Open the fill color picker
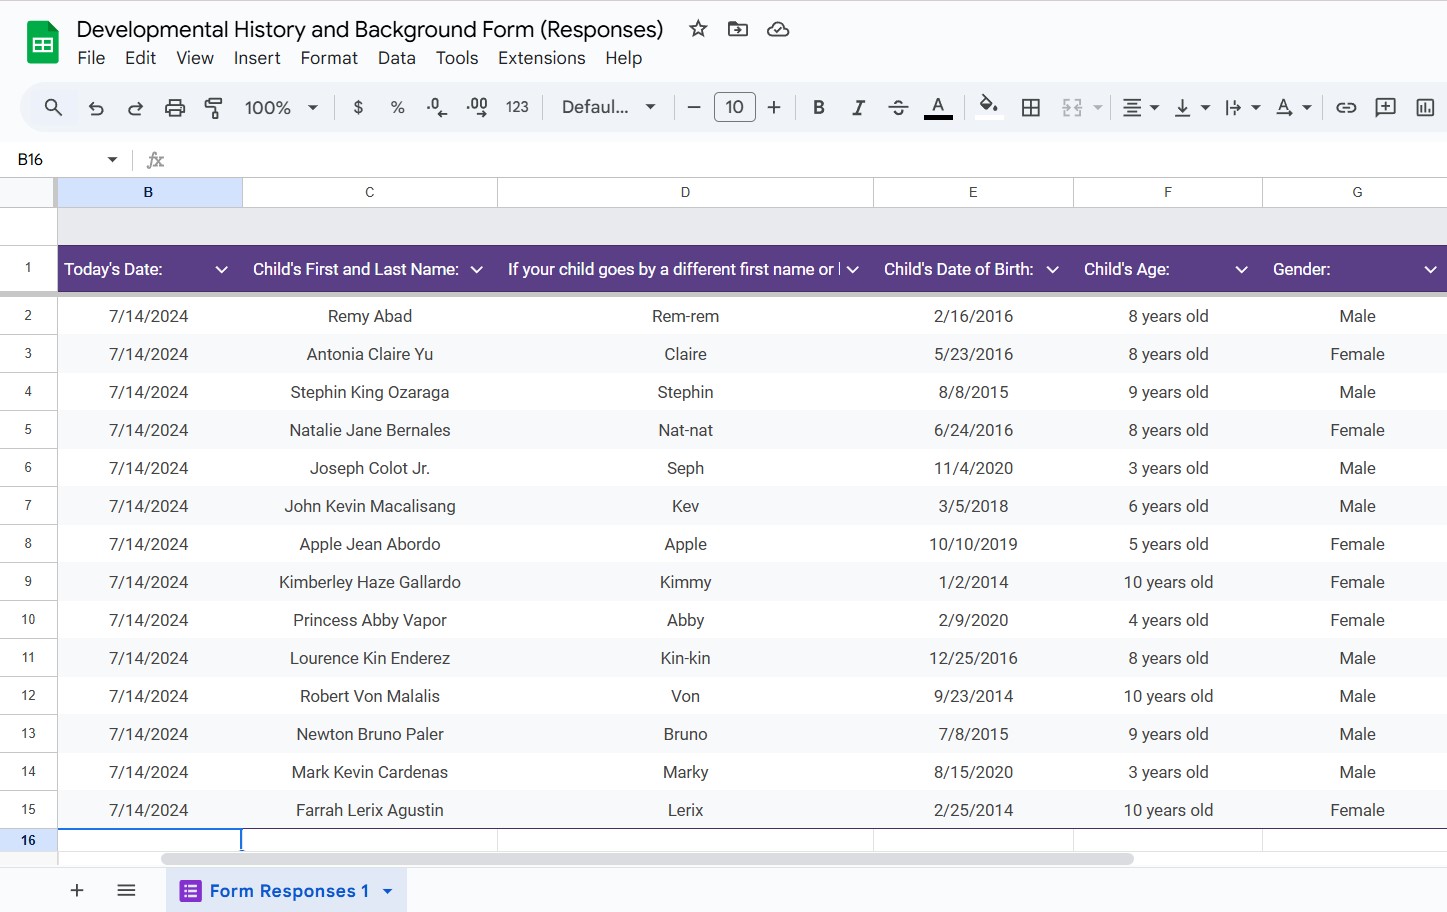The height and width of the screenshot is (912, 1447). click(988, 108)
